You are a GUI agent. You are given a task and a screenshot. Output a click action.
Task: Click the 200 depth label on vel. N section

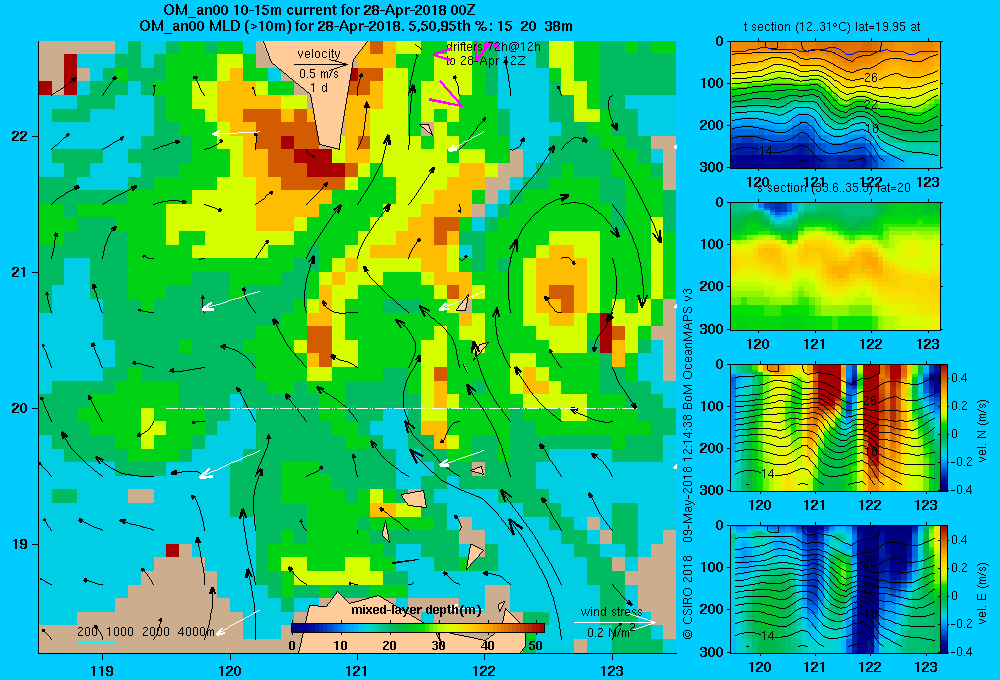tap(712, 448)
